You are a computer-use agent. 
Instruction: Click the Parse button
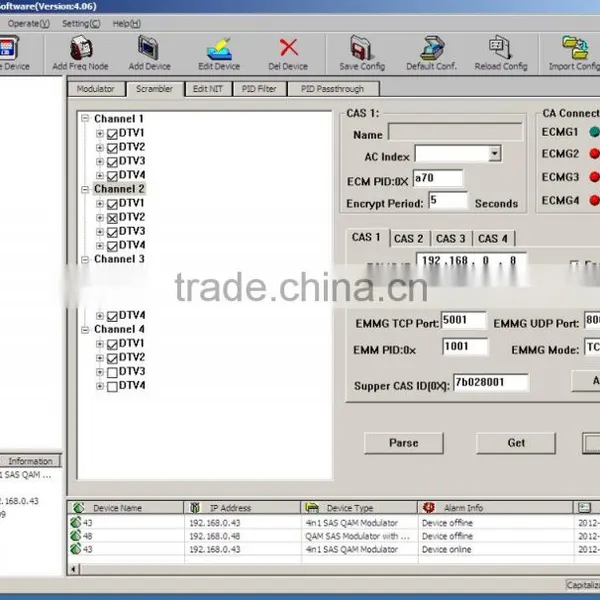[404, 443]
